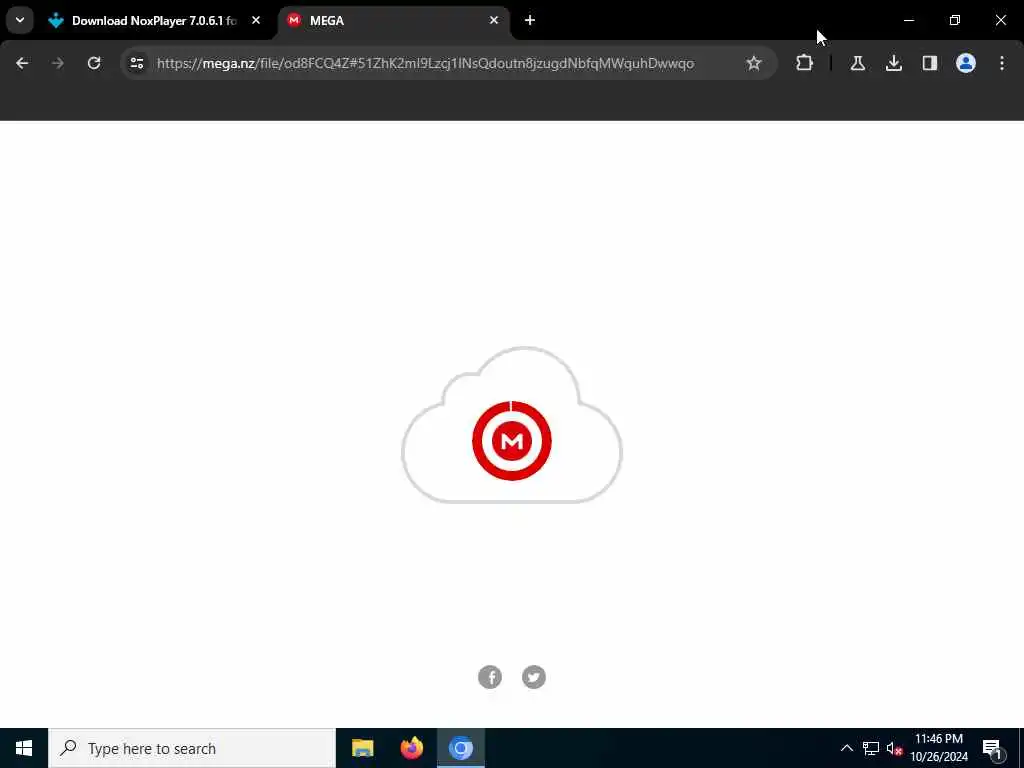Open MEGA's Facebook page icon

tap(490, 677)
